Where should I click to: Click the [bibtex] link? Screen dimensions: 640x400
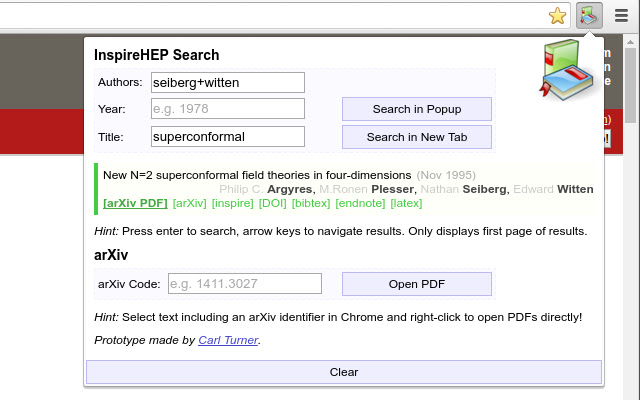click(311, 203)
